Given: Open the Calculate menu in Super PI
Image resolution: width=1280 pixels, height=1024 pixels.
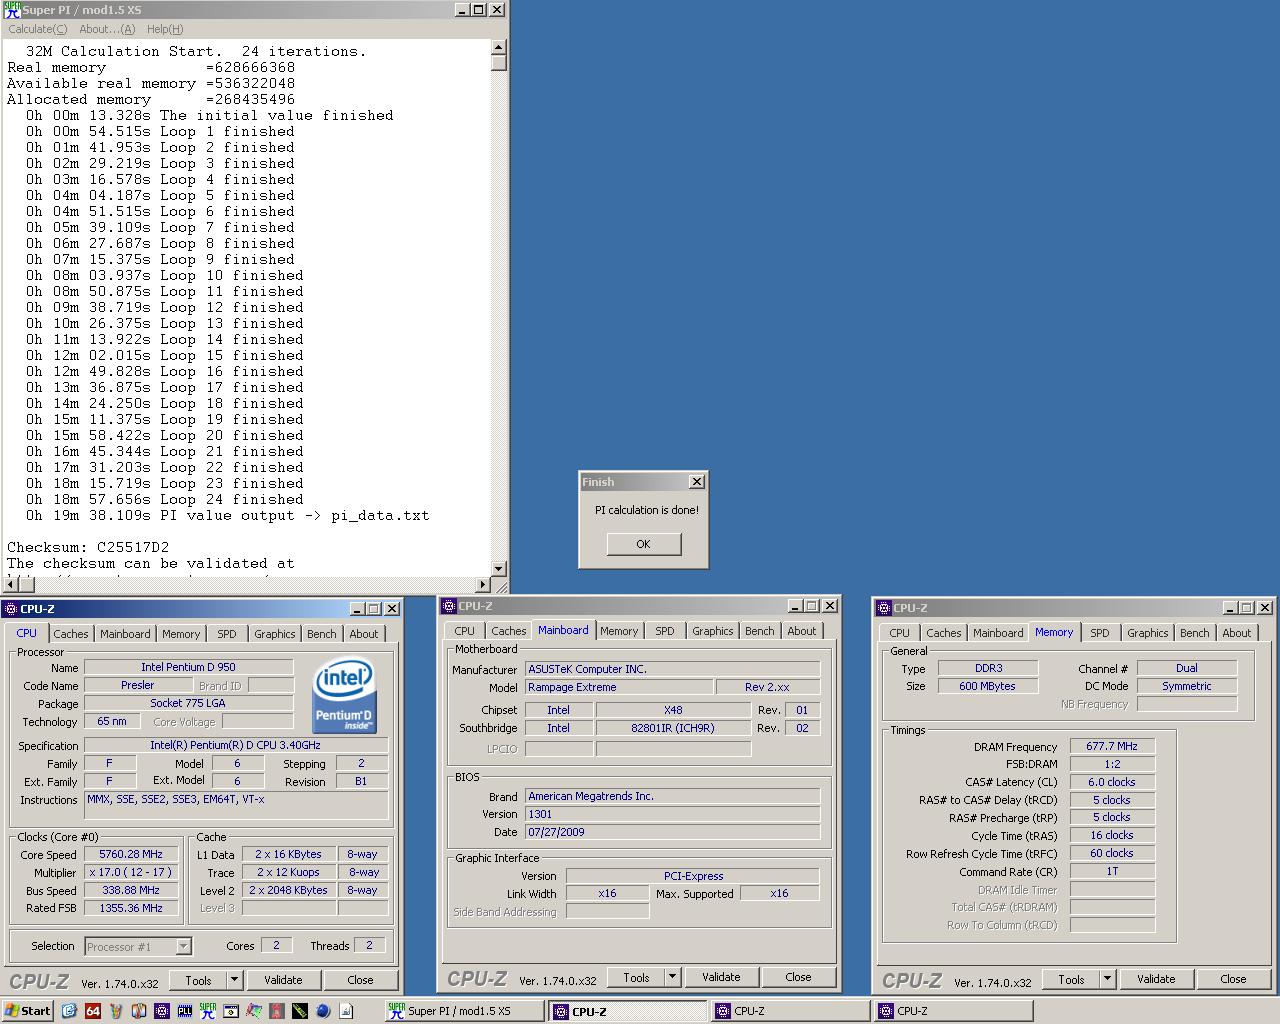Looking at the screenshot, I should [38, 29].
